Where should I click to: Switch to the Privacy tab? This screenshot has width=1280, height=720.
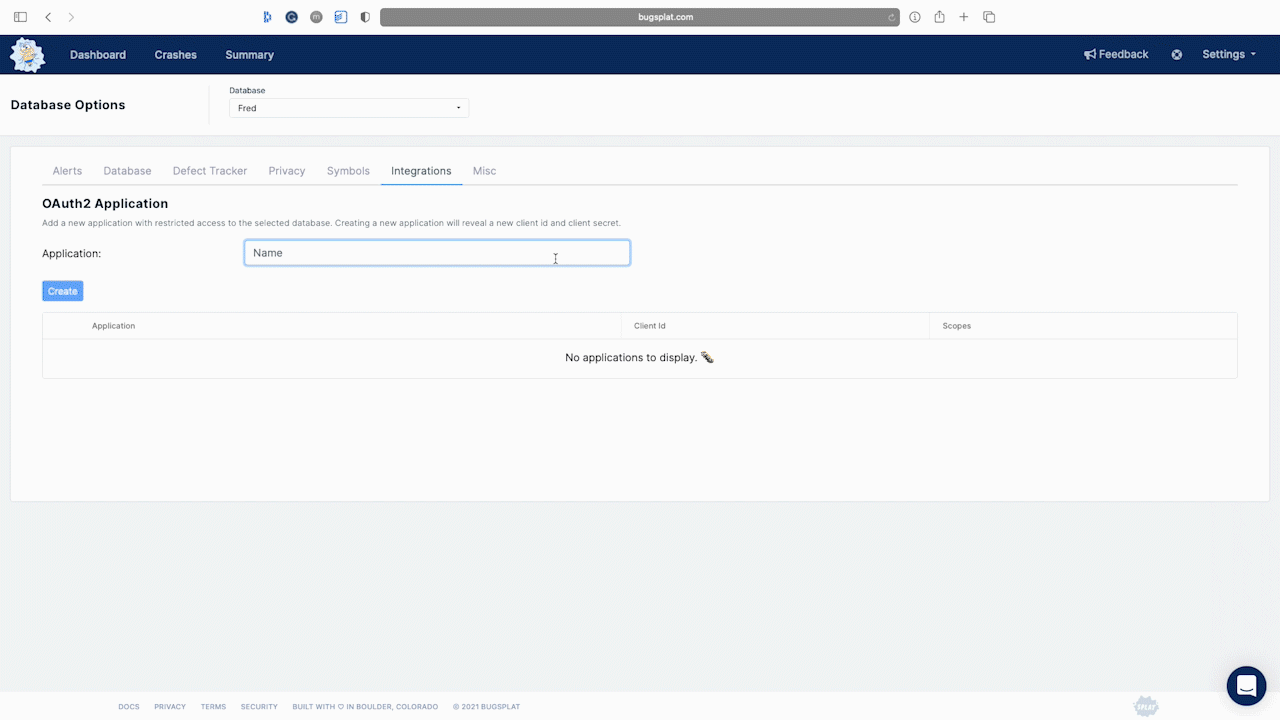point(287,171)
